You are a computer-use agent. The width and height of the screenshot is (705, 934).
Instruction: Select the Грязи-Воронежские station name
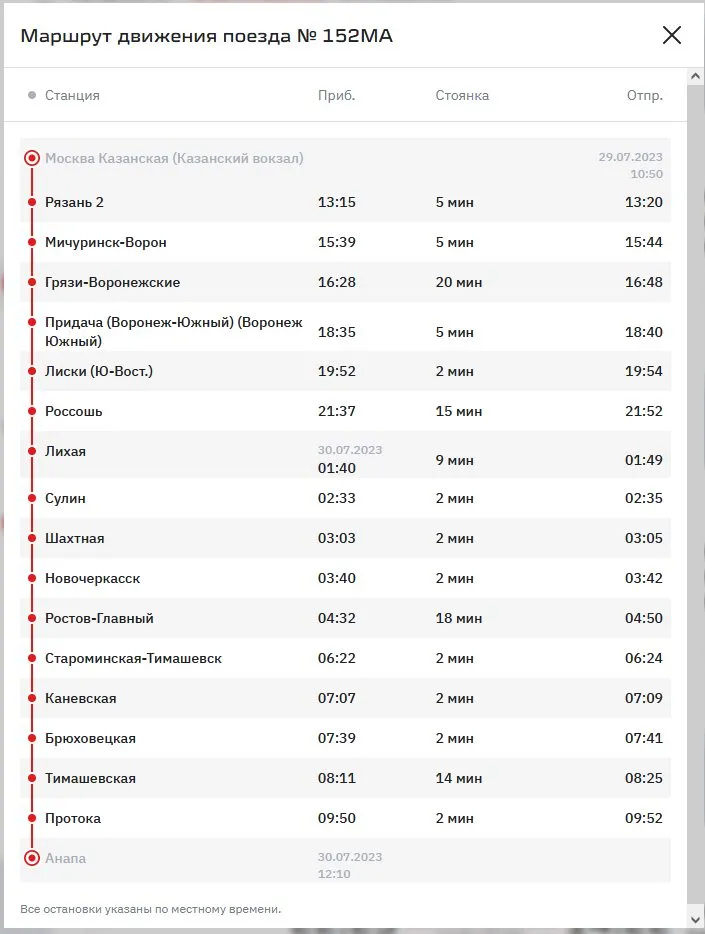(112, 282)
